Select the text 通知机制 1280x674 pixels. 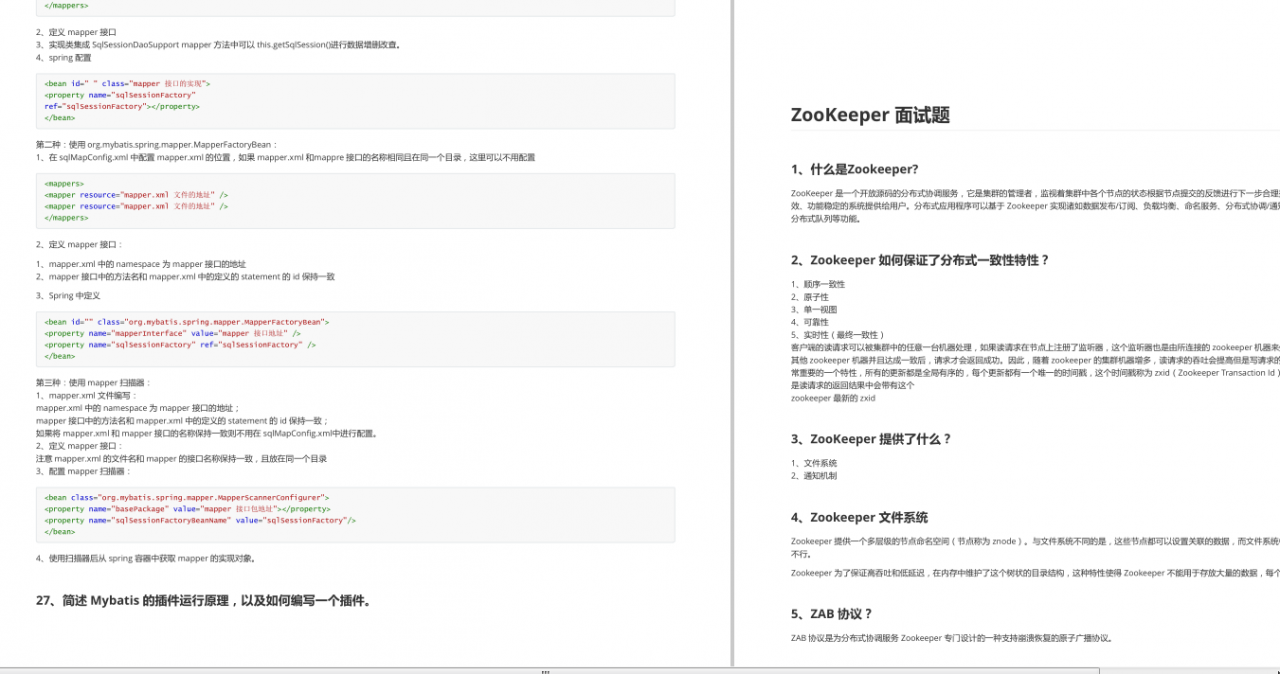(813, 475)
